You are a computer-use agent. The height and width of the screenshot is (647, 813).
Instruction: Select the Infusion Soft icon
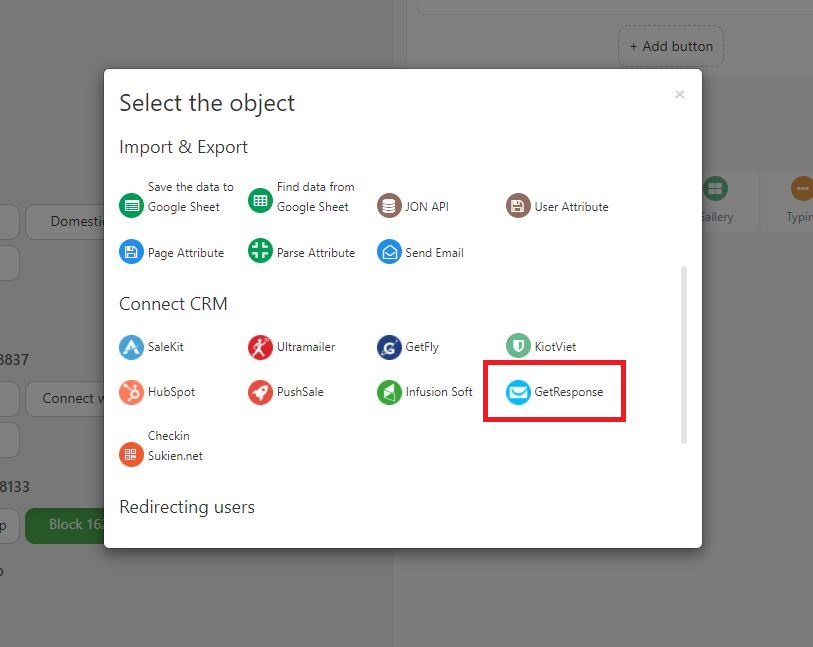[x=389, y=392]
